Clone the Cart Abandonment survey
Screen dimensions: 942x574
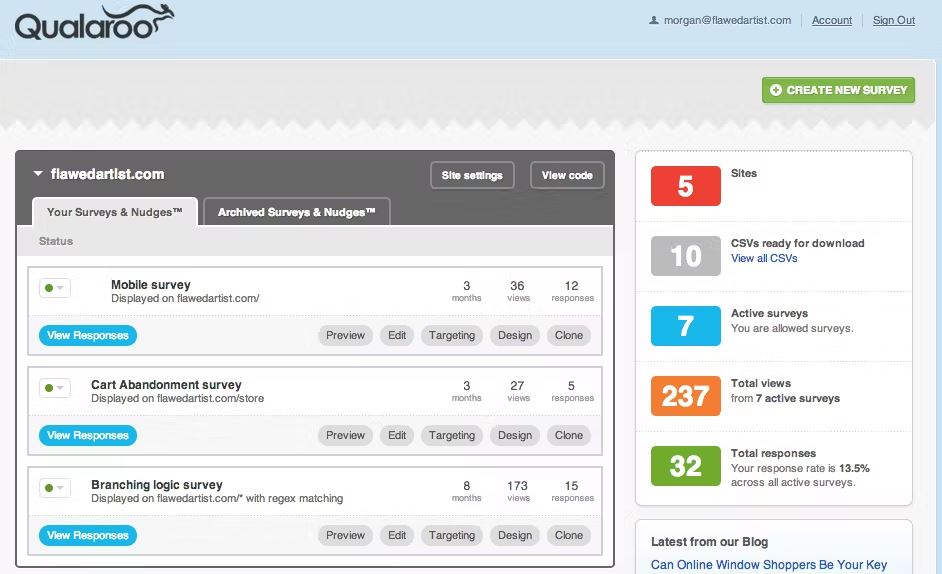pyautogui.click(x=569, y=435)
